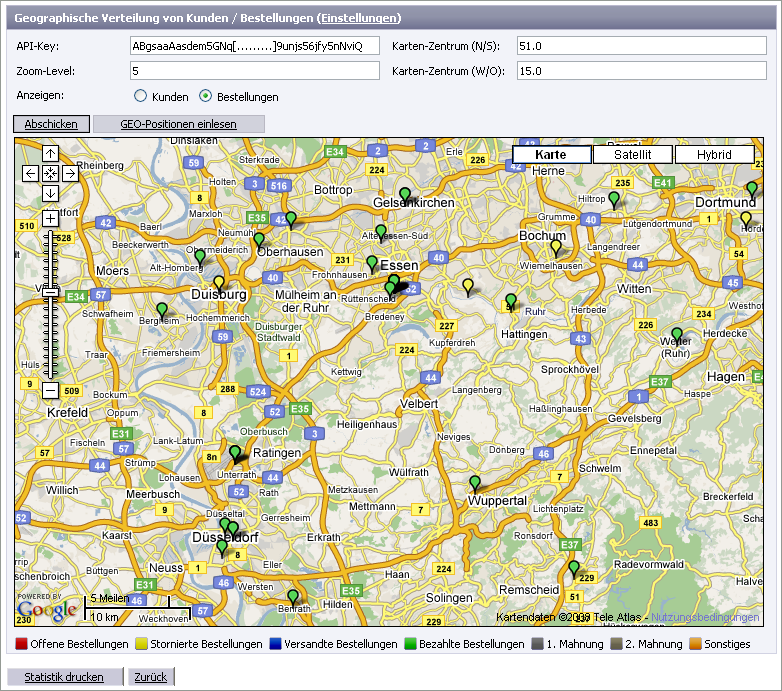Select the Kunden radio button

(x=140, y=96)
